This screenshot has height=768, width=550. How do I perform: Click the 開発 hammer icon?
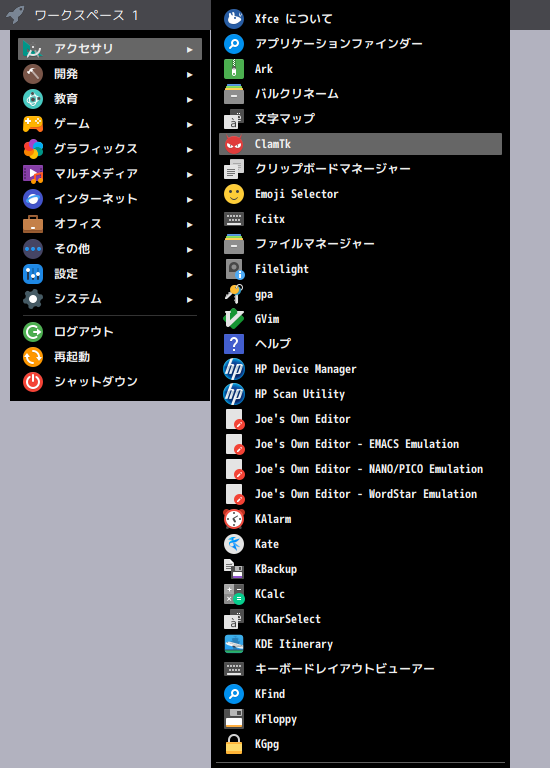(x=33, y=74)
